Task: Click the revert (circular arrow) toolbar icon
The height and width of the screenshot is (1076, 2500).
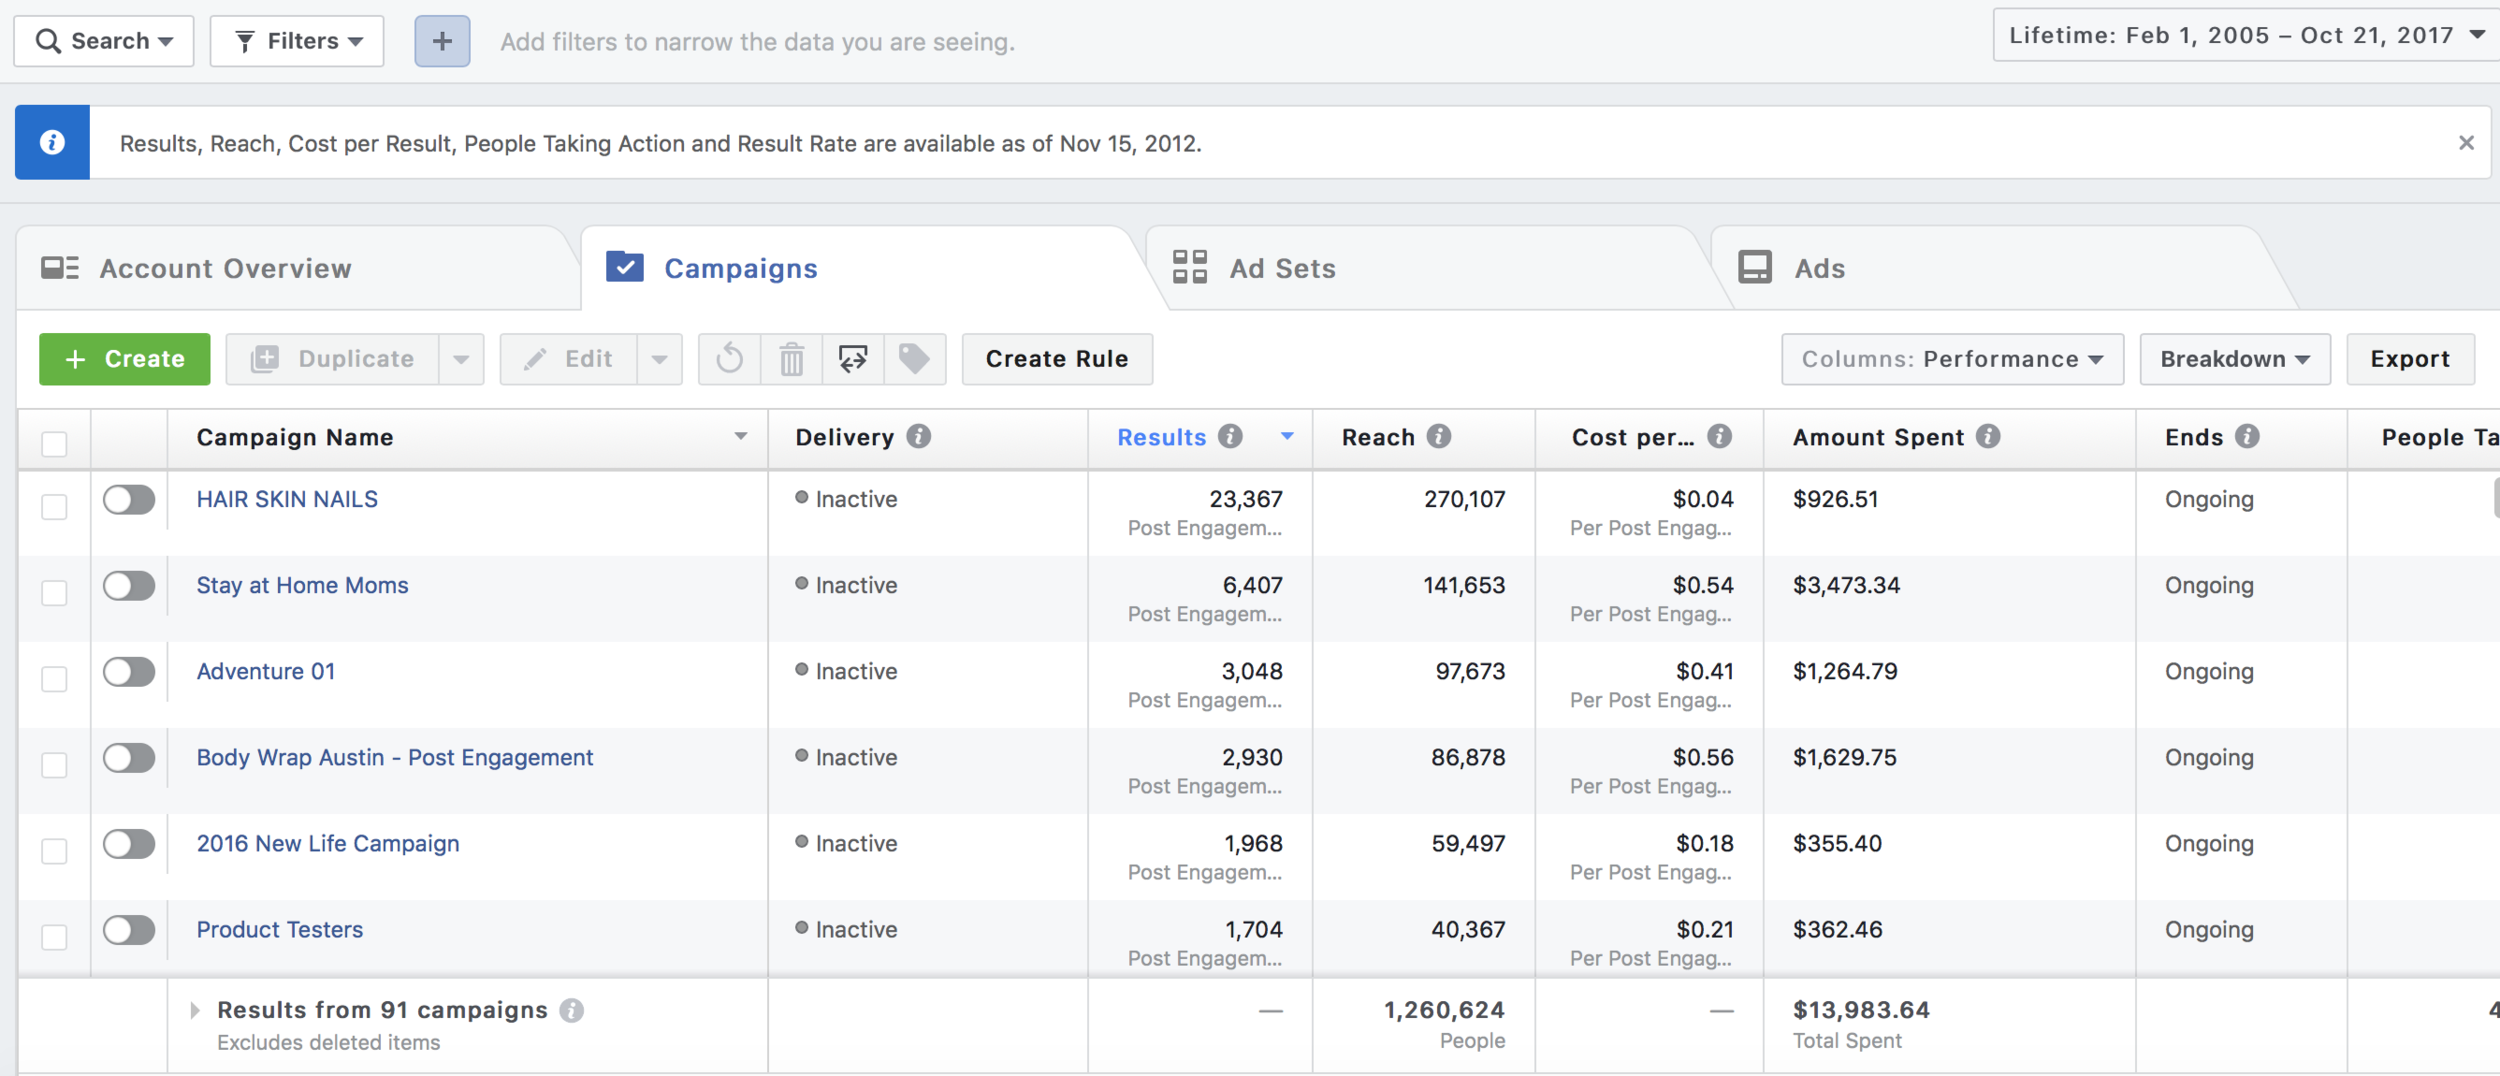Action: coord(730,359)
